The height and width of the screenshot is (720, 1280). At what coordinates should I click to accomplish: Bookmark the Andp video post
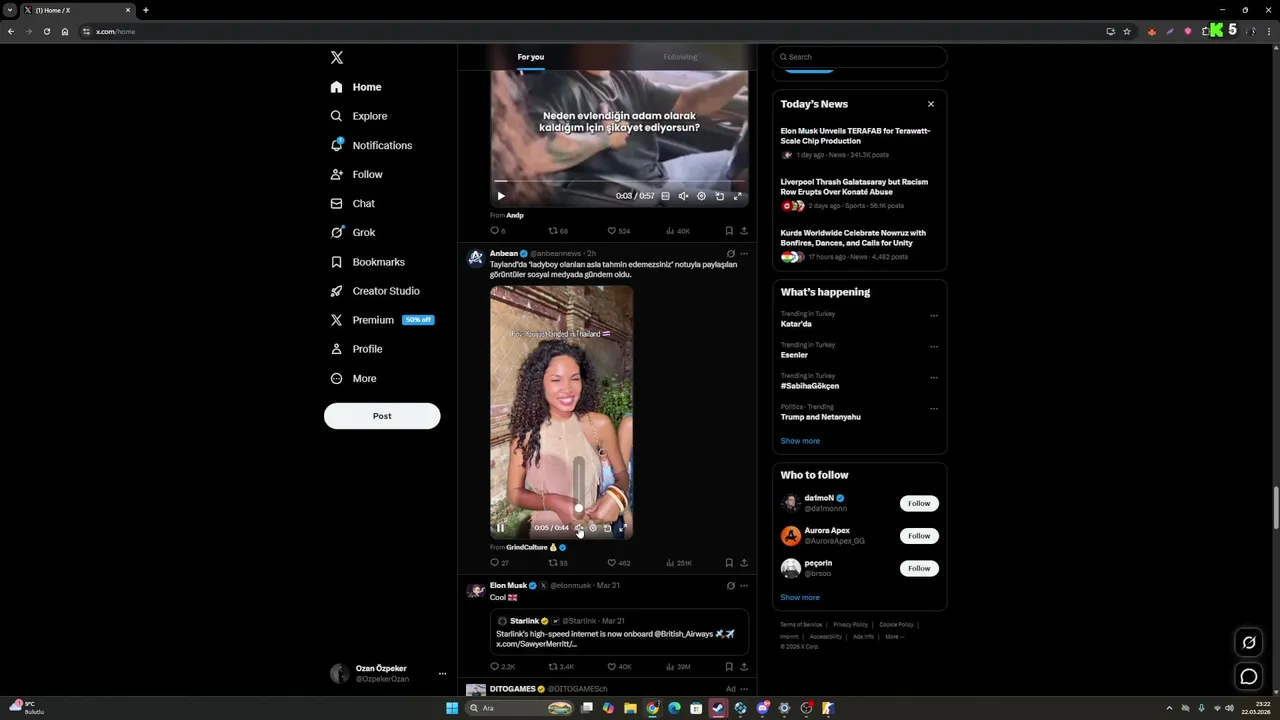tap(729, 231)
